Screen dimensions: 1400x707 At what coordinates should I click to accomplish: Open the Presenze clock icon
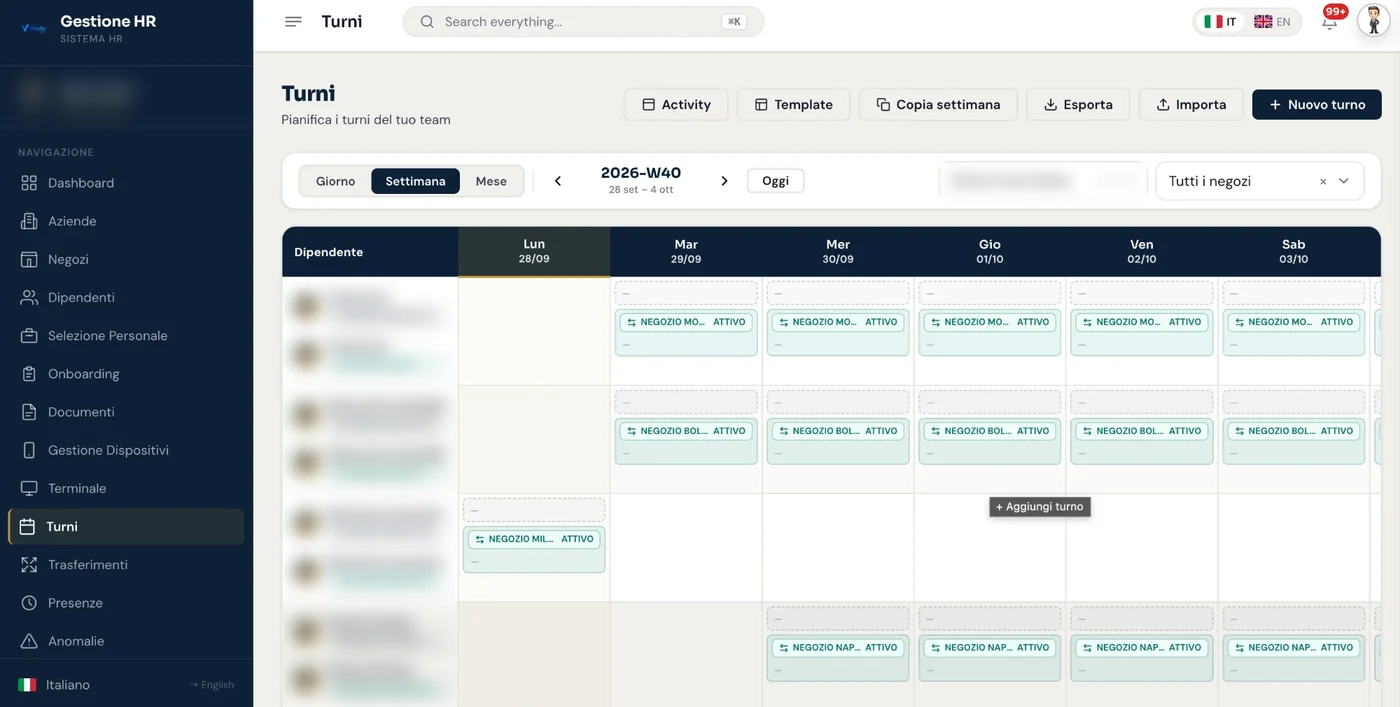click(x=28, y=603)
